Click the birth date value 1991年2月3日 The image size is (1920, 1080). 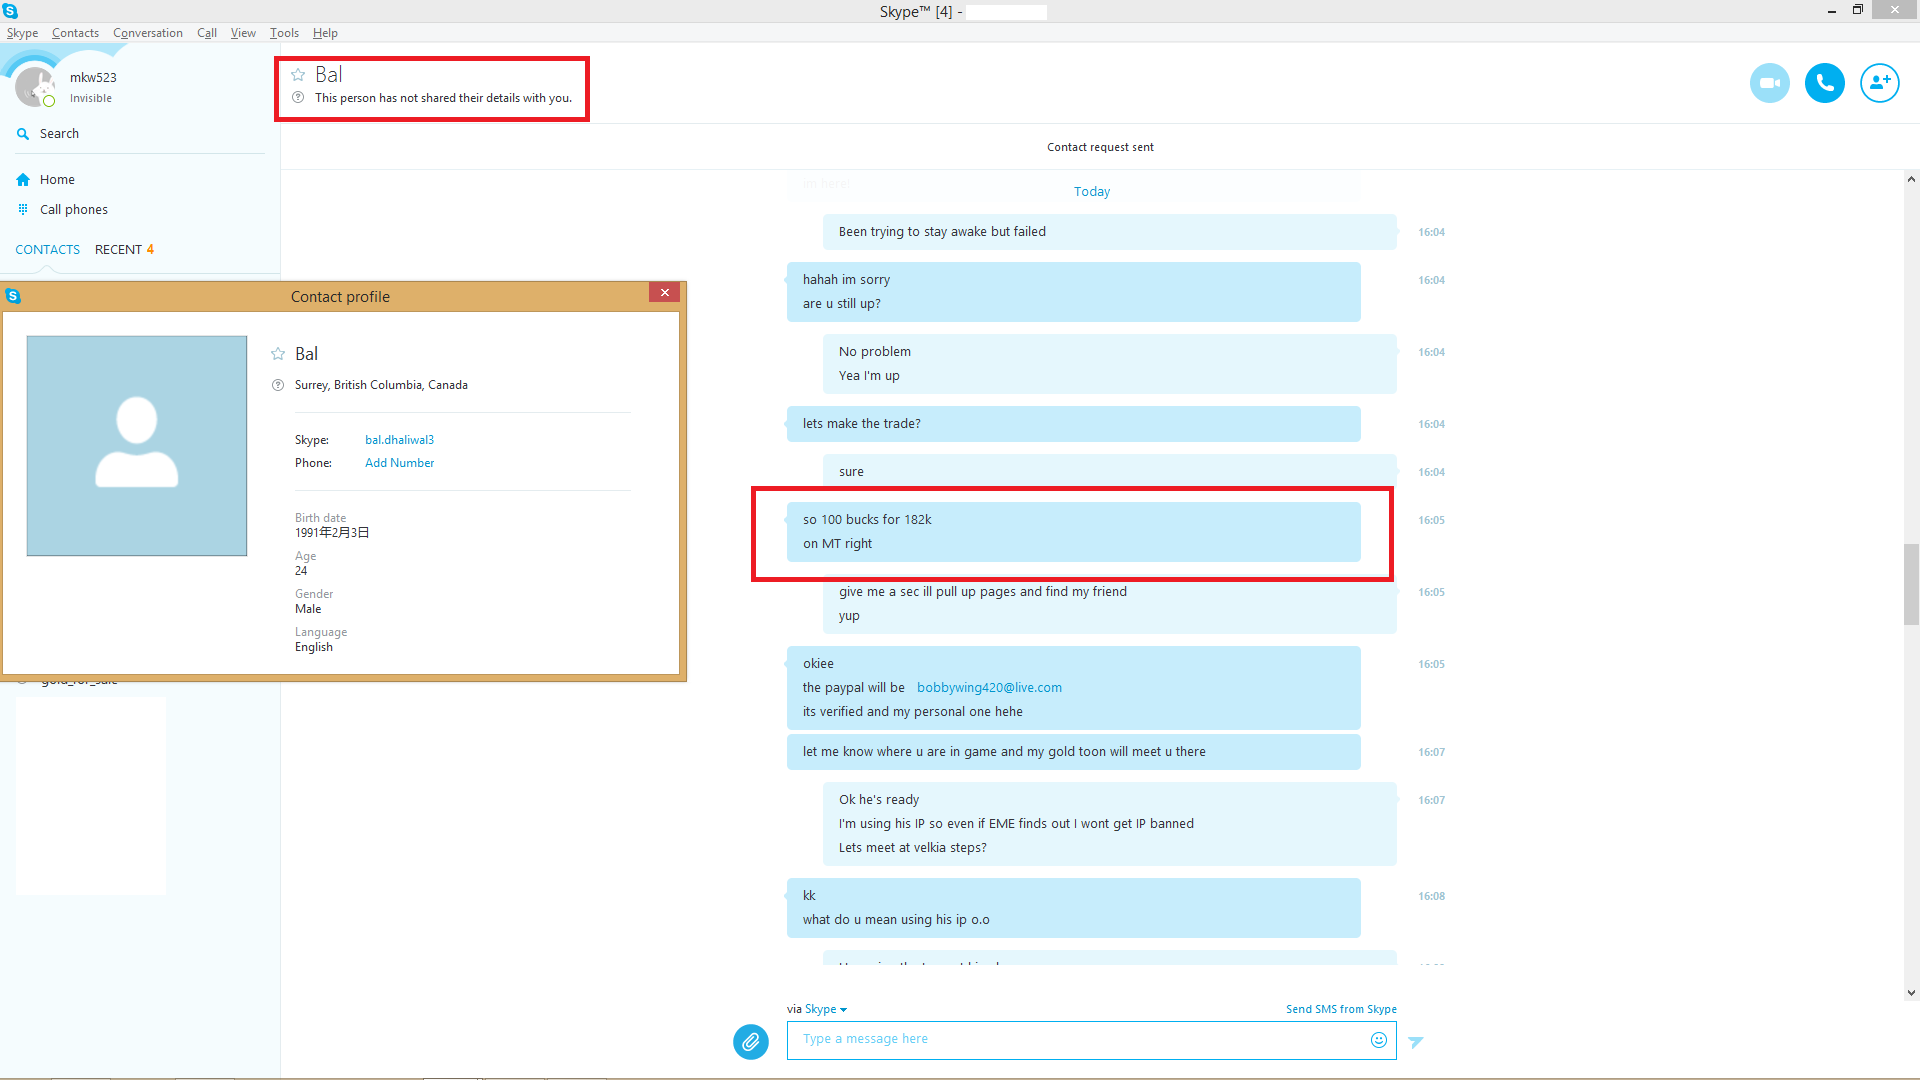(332, 533)
